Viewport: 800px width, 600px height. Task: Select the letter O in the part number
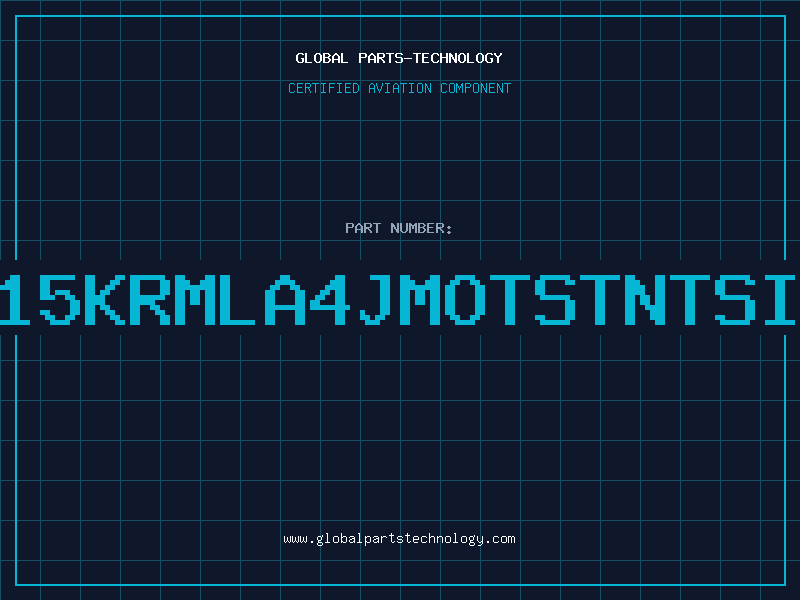(x=464, y=299)
